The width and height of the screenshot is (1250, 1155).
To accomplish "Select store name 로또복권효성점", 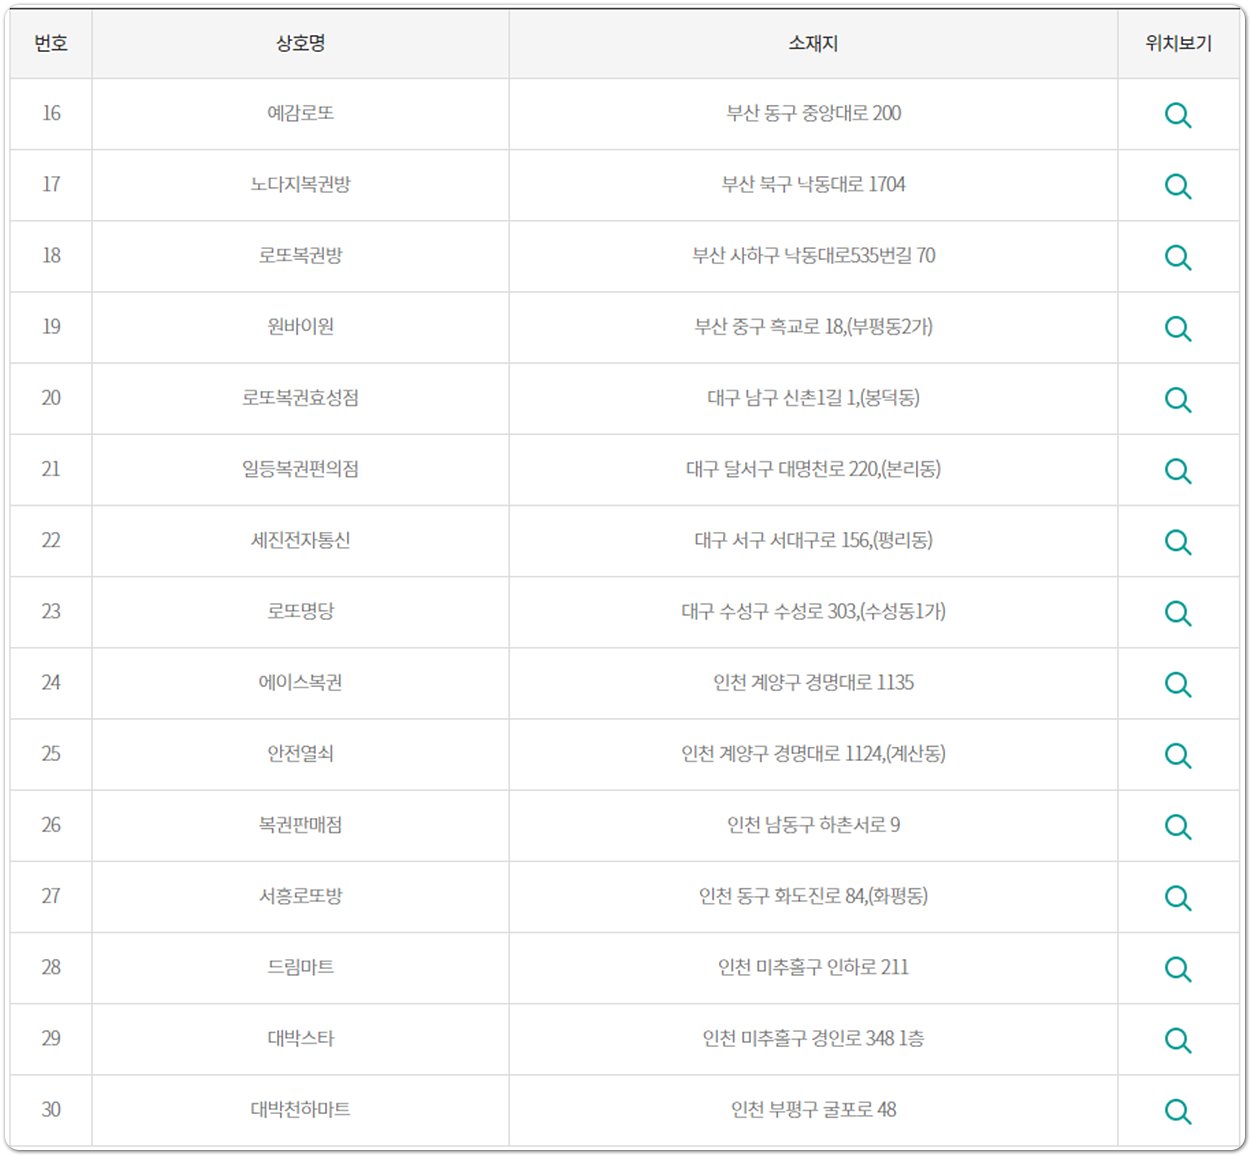I will (x=300, y=397).
